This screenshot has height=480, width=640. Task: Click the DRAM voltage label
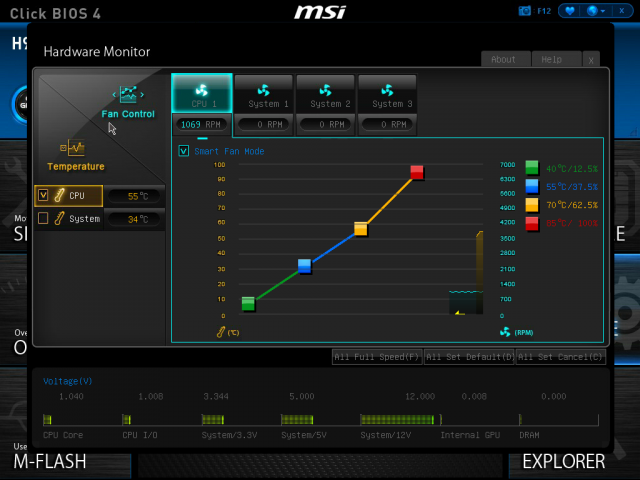[529, 435]
